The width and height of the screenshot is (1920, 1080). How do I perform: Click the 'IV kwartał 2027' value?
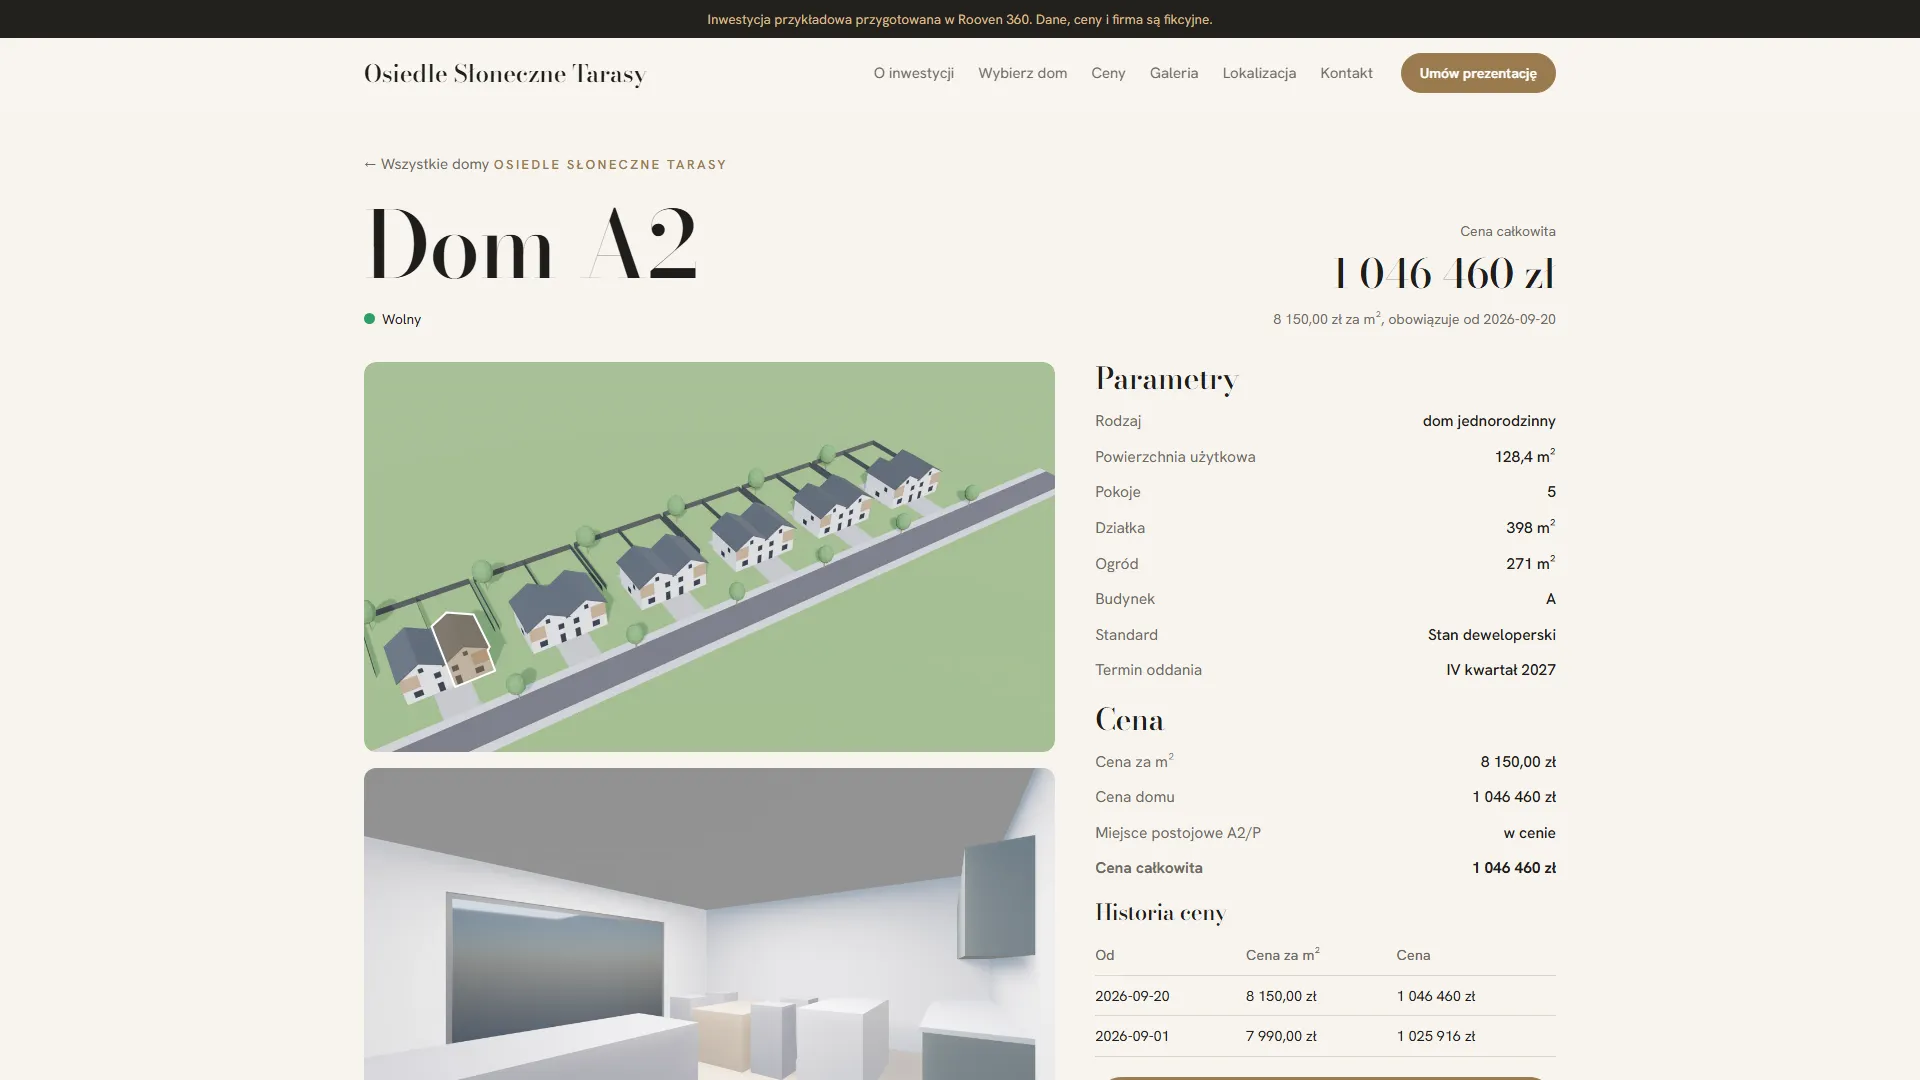(x=1500, y=670)
